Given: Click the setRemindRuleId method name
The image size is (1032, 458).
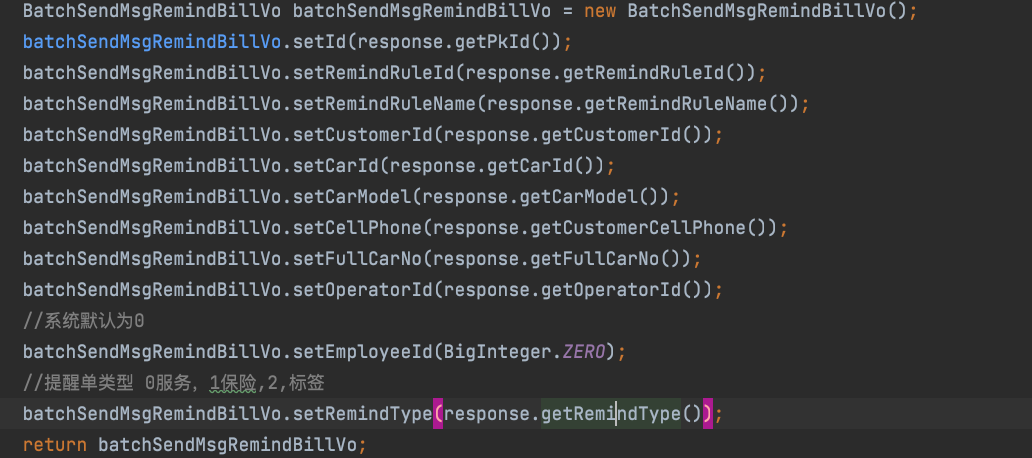Looking at the screenshot, I should click(373, 73).
